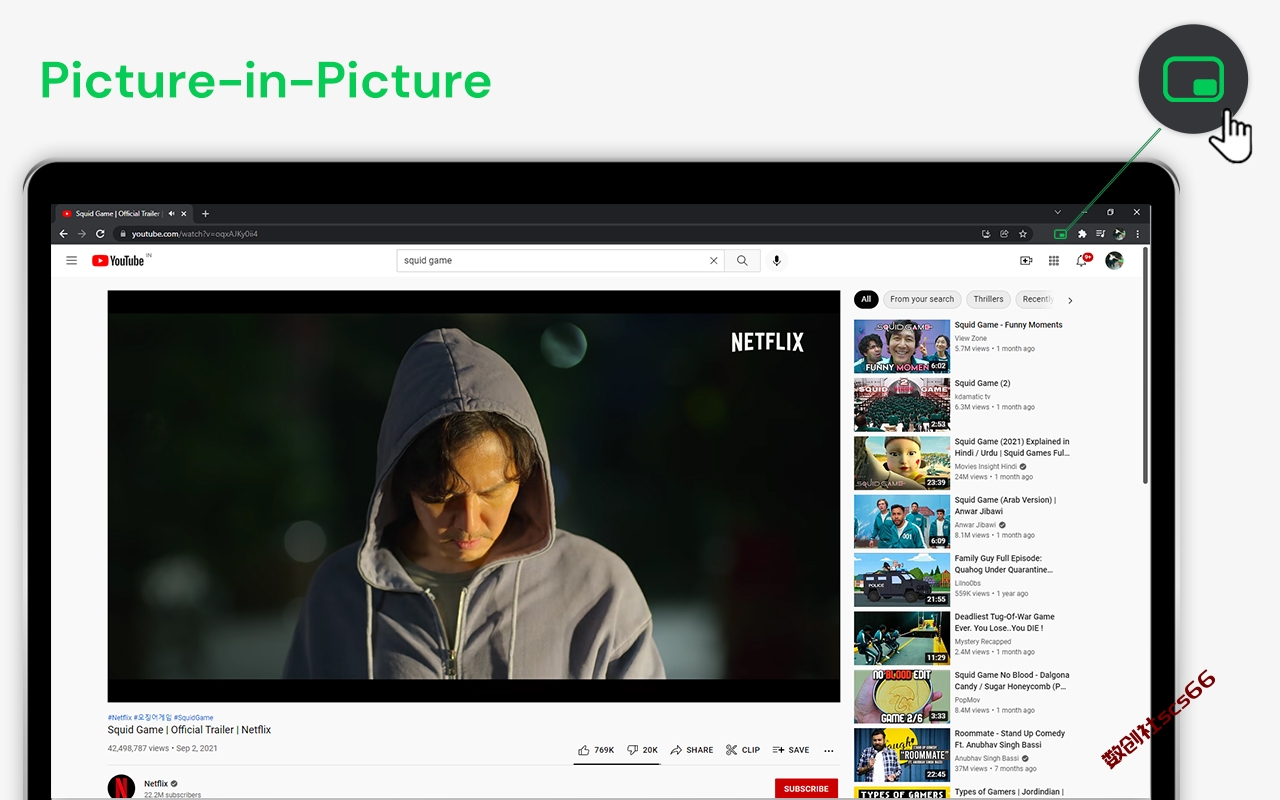Click the youtube.com address bar URL
The image size is (1280, 800).
(195, 234)
